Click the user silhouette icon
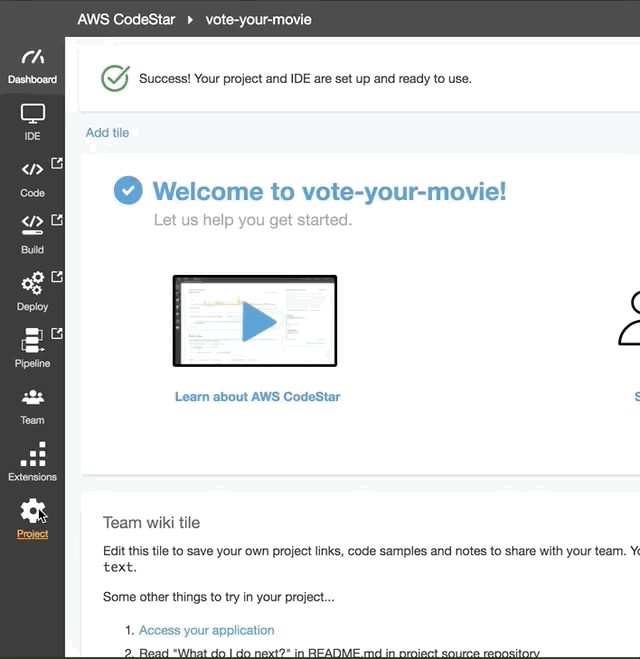Screen dimensions: 640x659 click(629, 318)
